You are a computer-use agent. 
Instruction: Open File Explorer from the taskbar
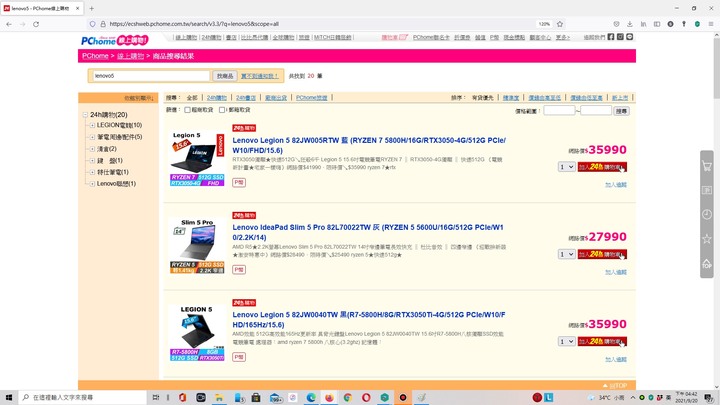219,397
